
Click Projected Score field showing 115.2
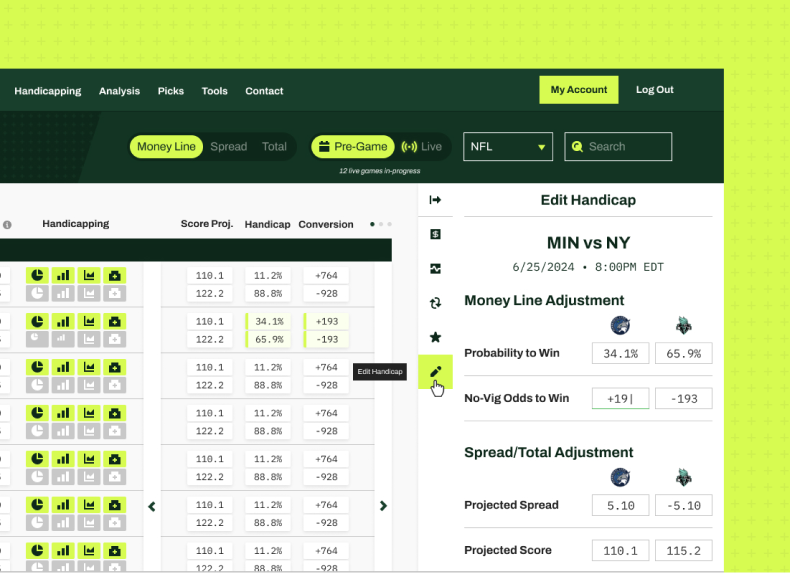point(684,551)
